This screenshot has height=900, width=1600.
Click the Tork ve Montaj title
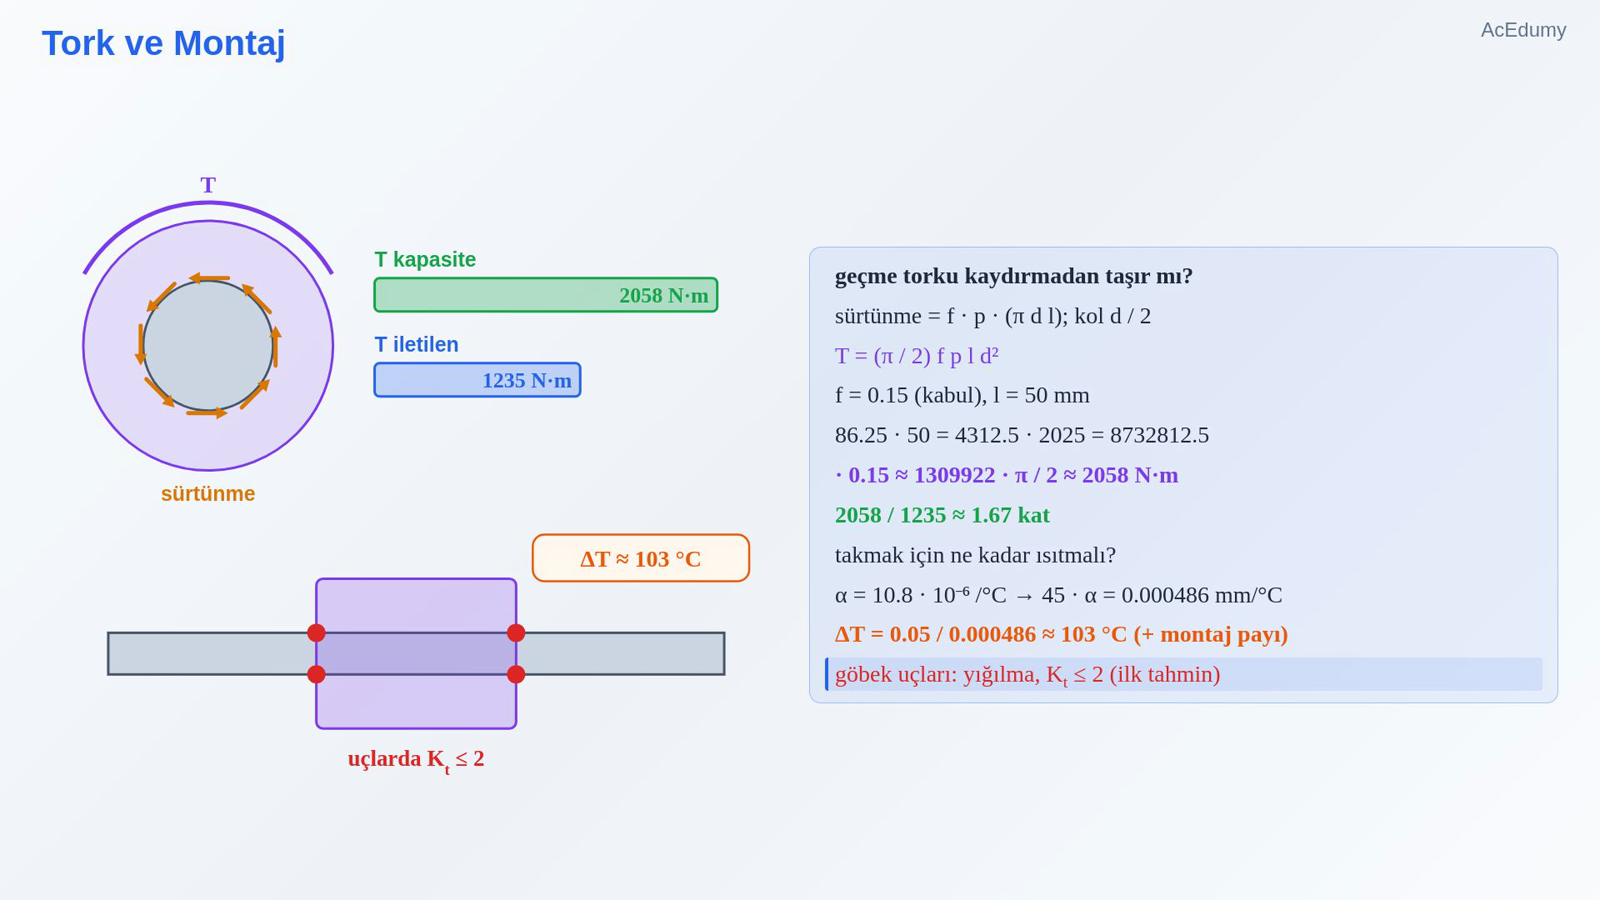[x=163, y=44]
